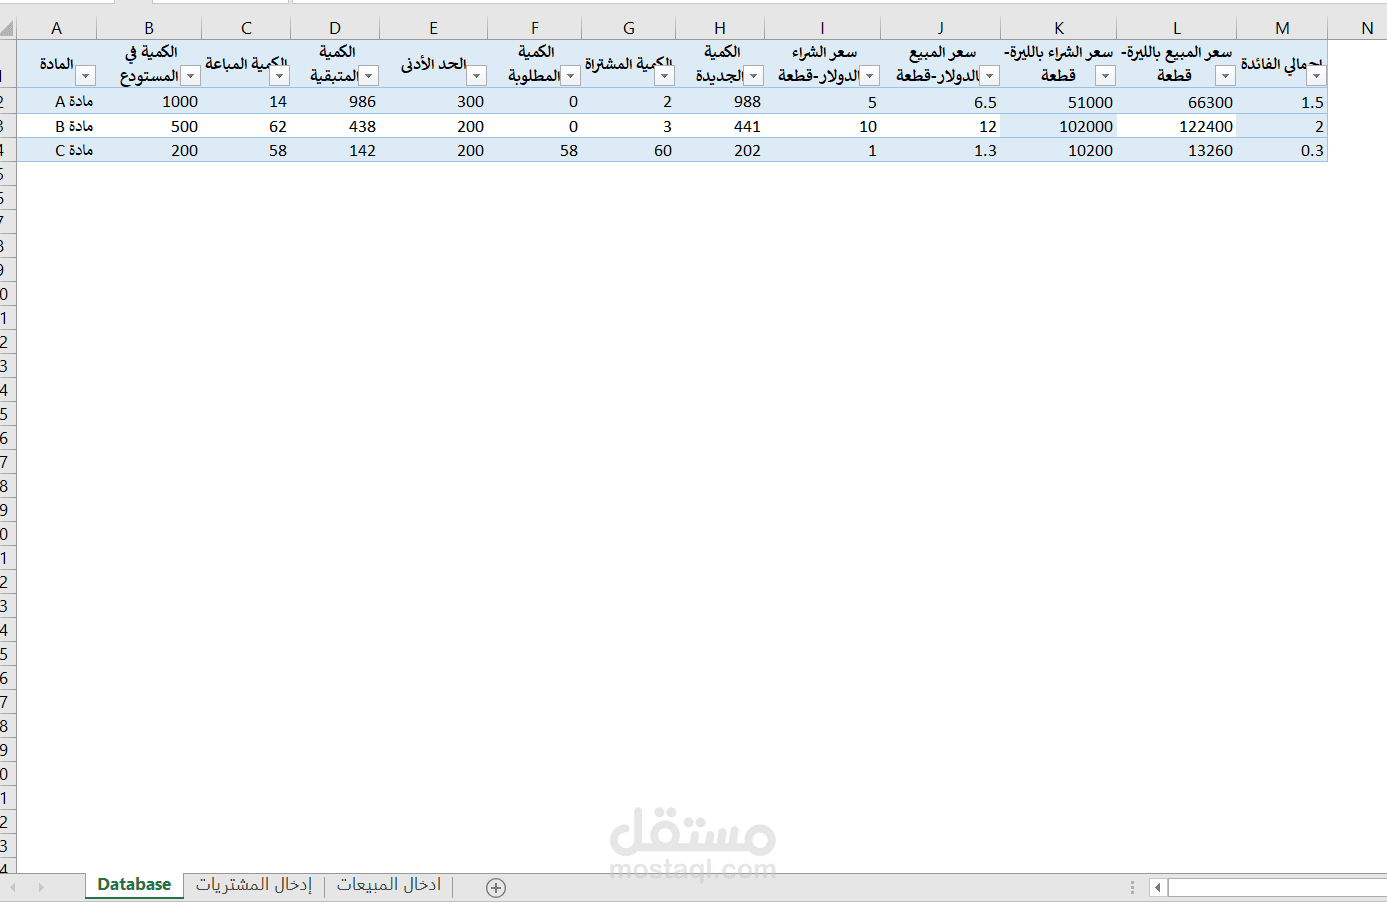Select warehouse quantity cell 1000
The image size is (1387, 902).
(149, 101)
